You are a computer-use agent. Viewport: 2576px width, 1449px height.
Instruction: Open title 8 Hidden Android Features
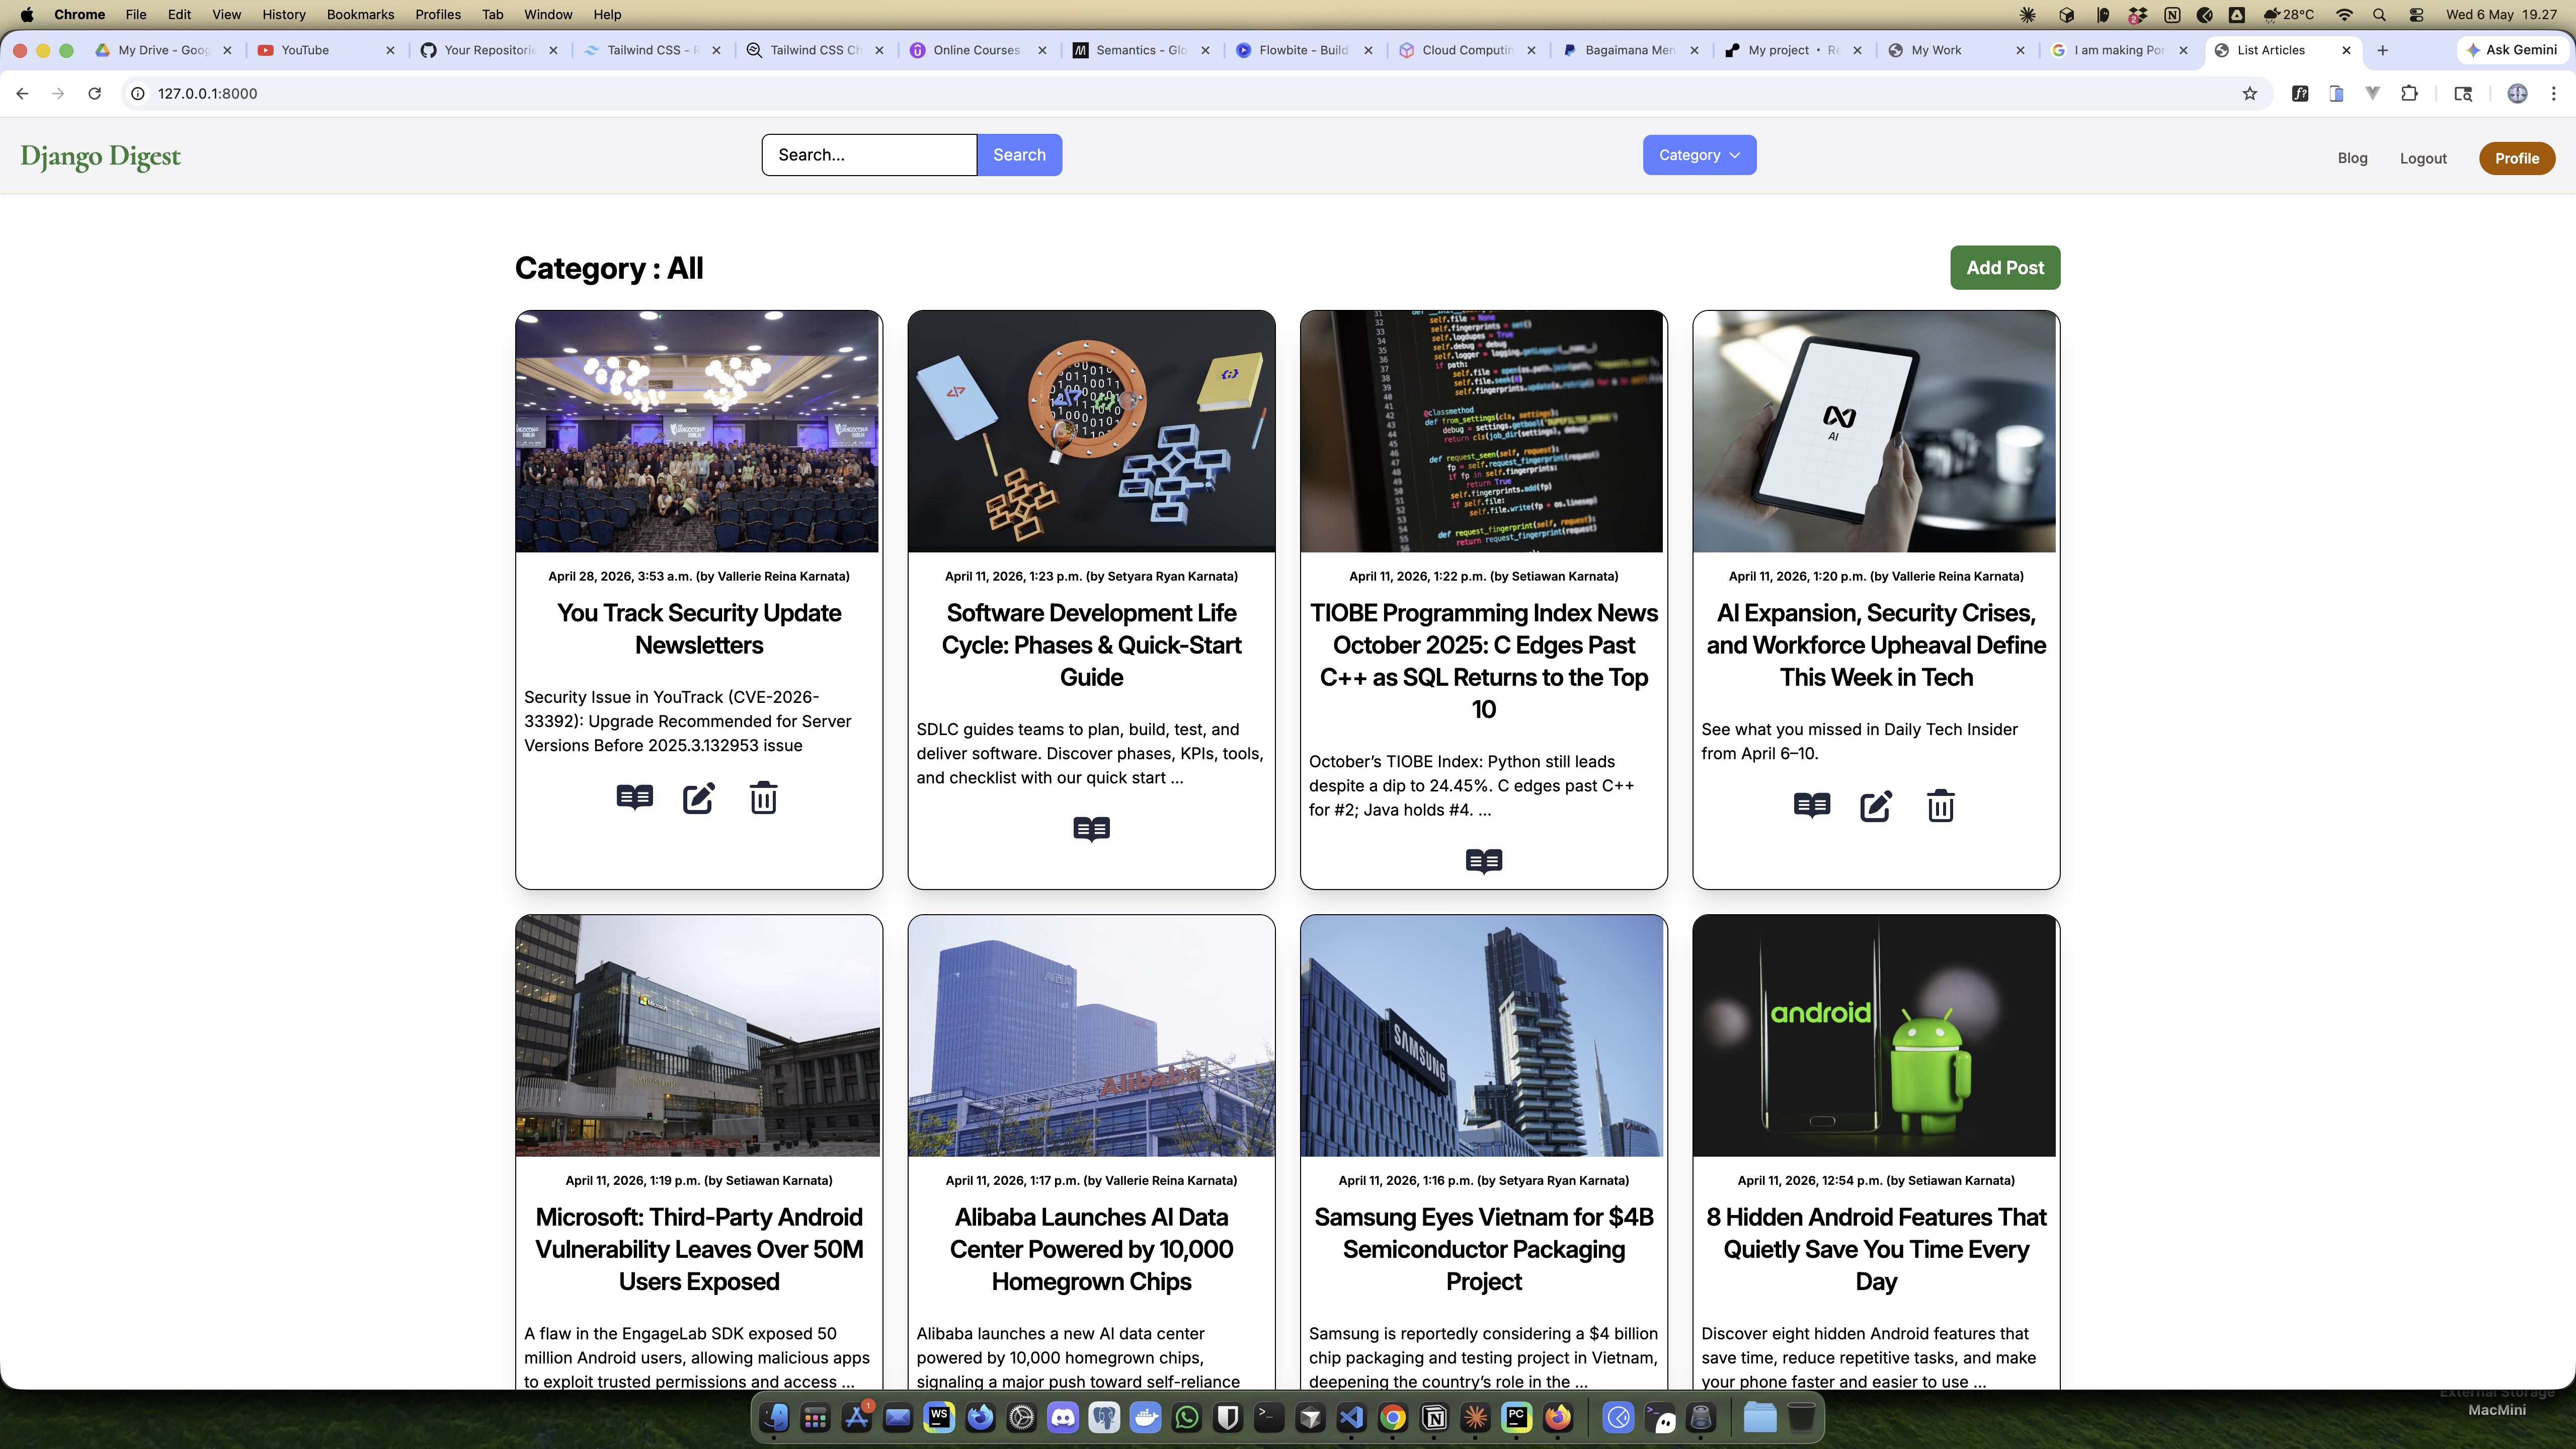(x=1876, y=1249)
